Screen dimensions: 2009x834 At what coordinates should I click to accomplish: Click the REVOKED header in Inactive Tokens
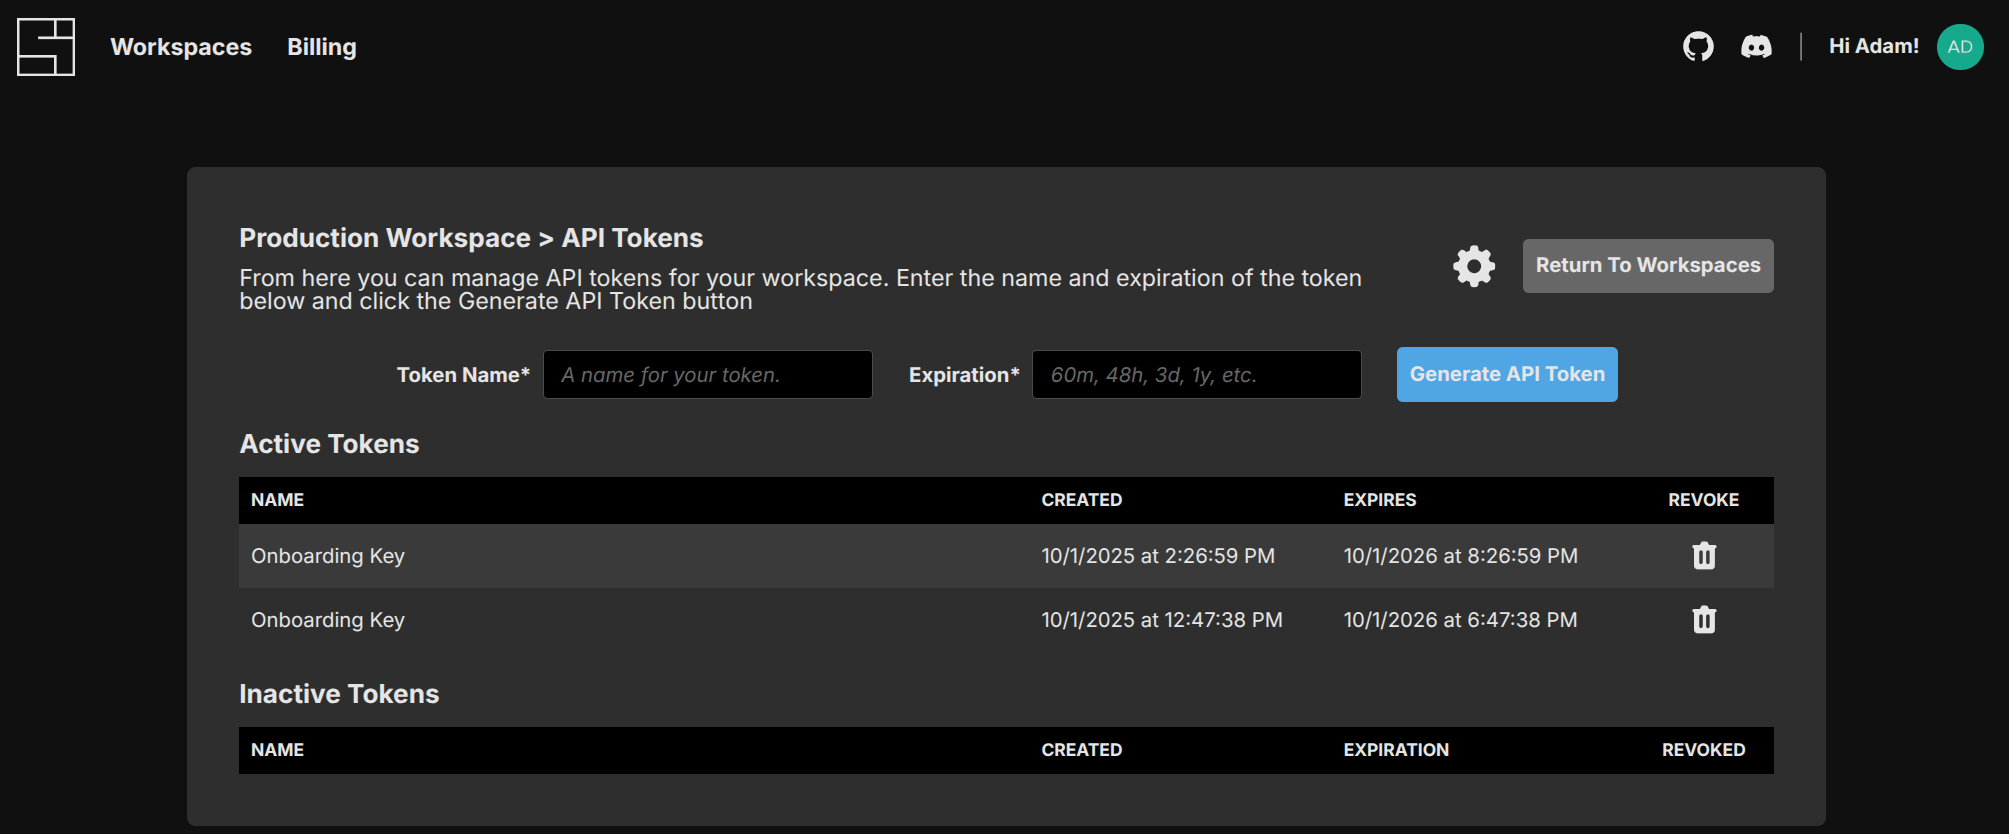pos(1703,750)
